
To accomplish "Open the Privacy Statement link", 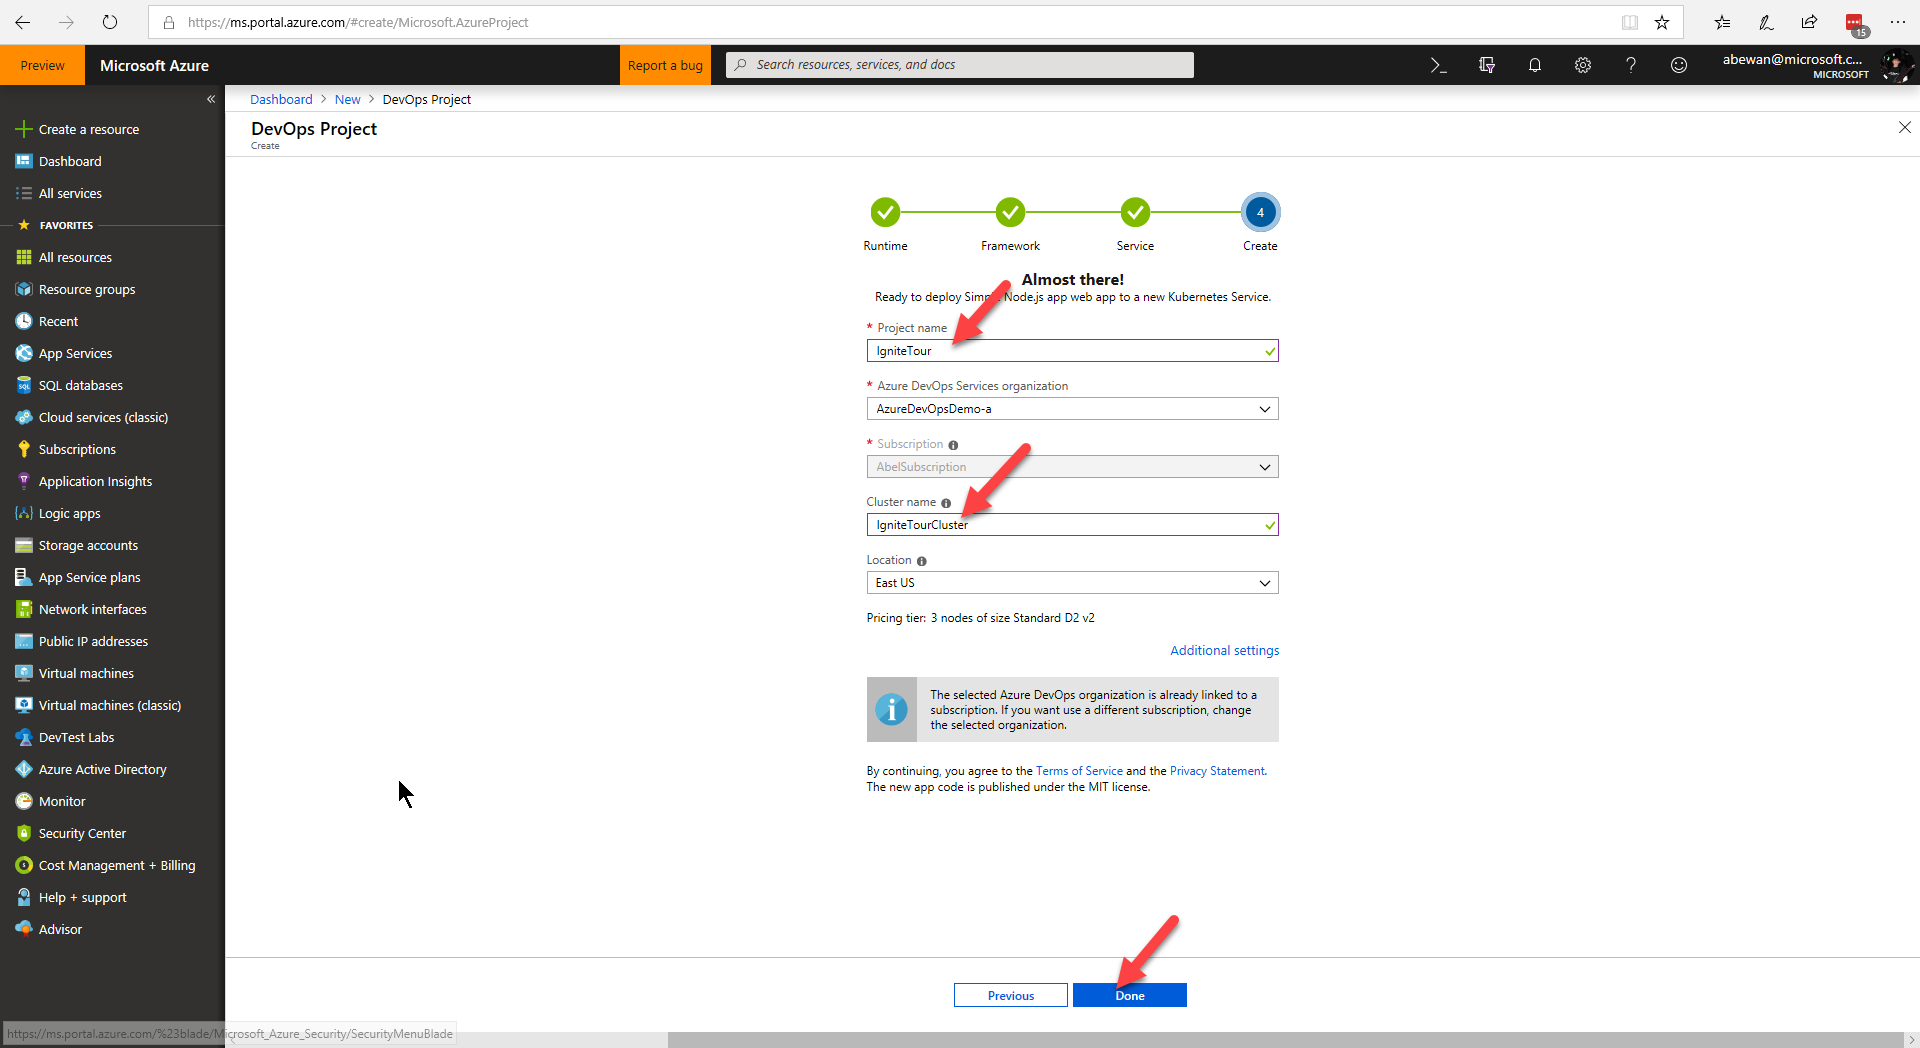I will click(x=1217, y=771).
